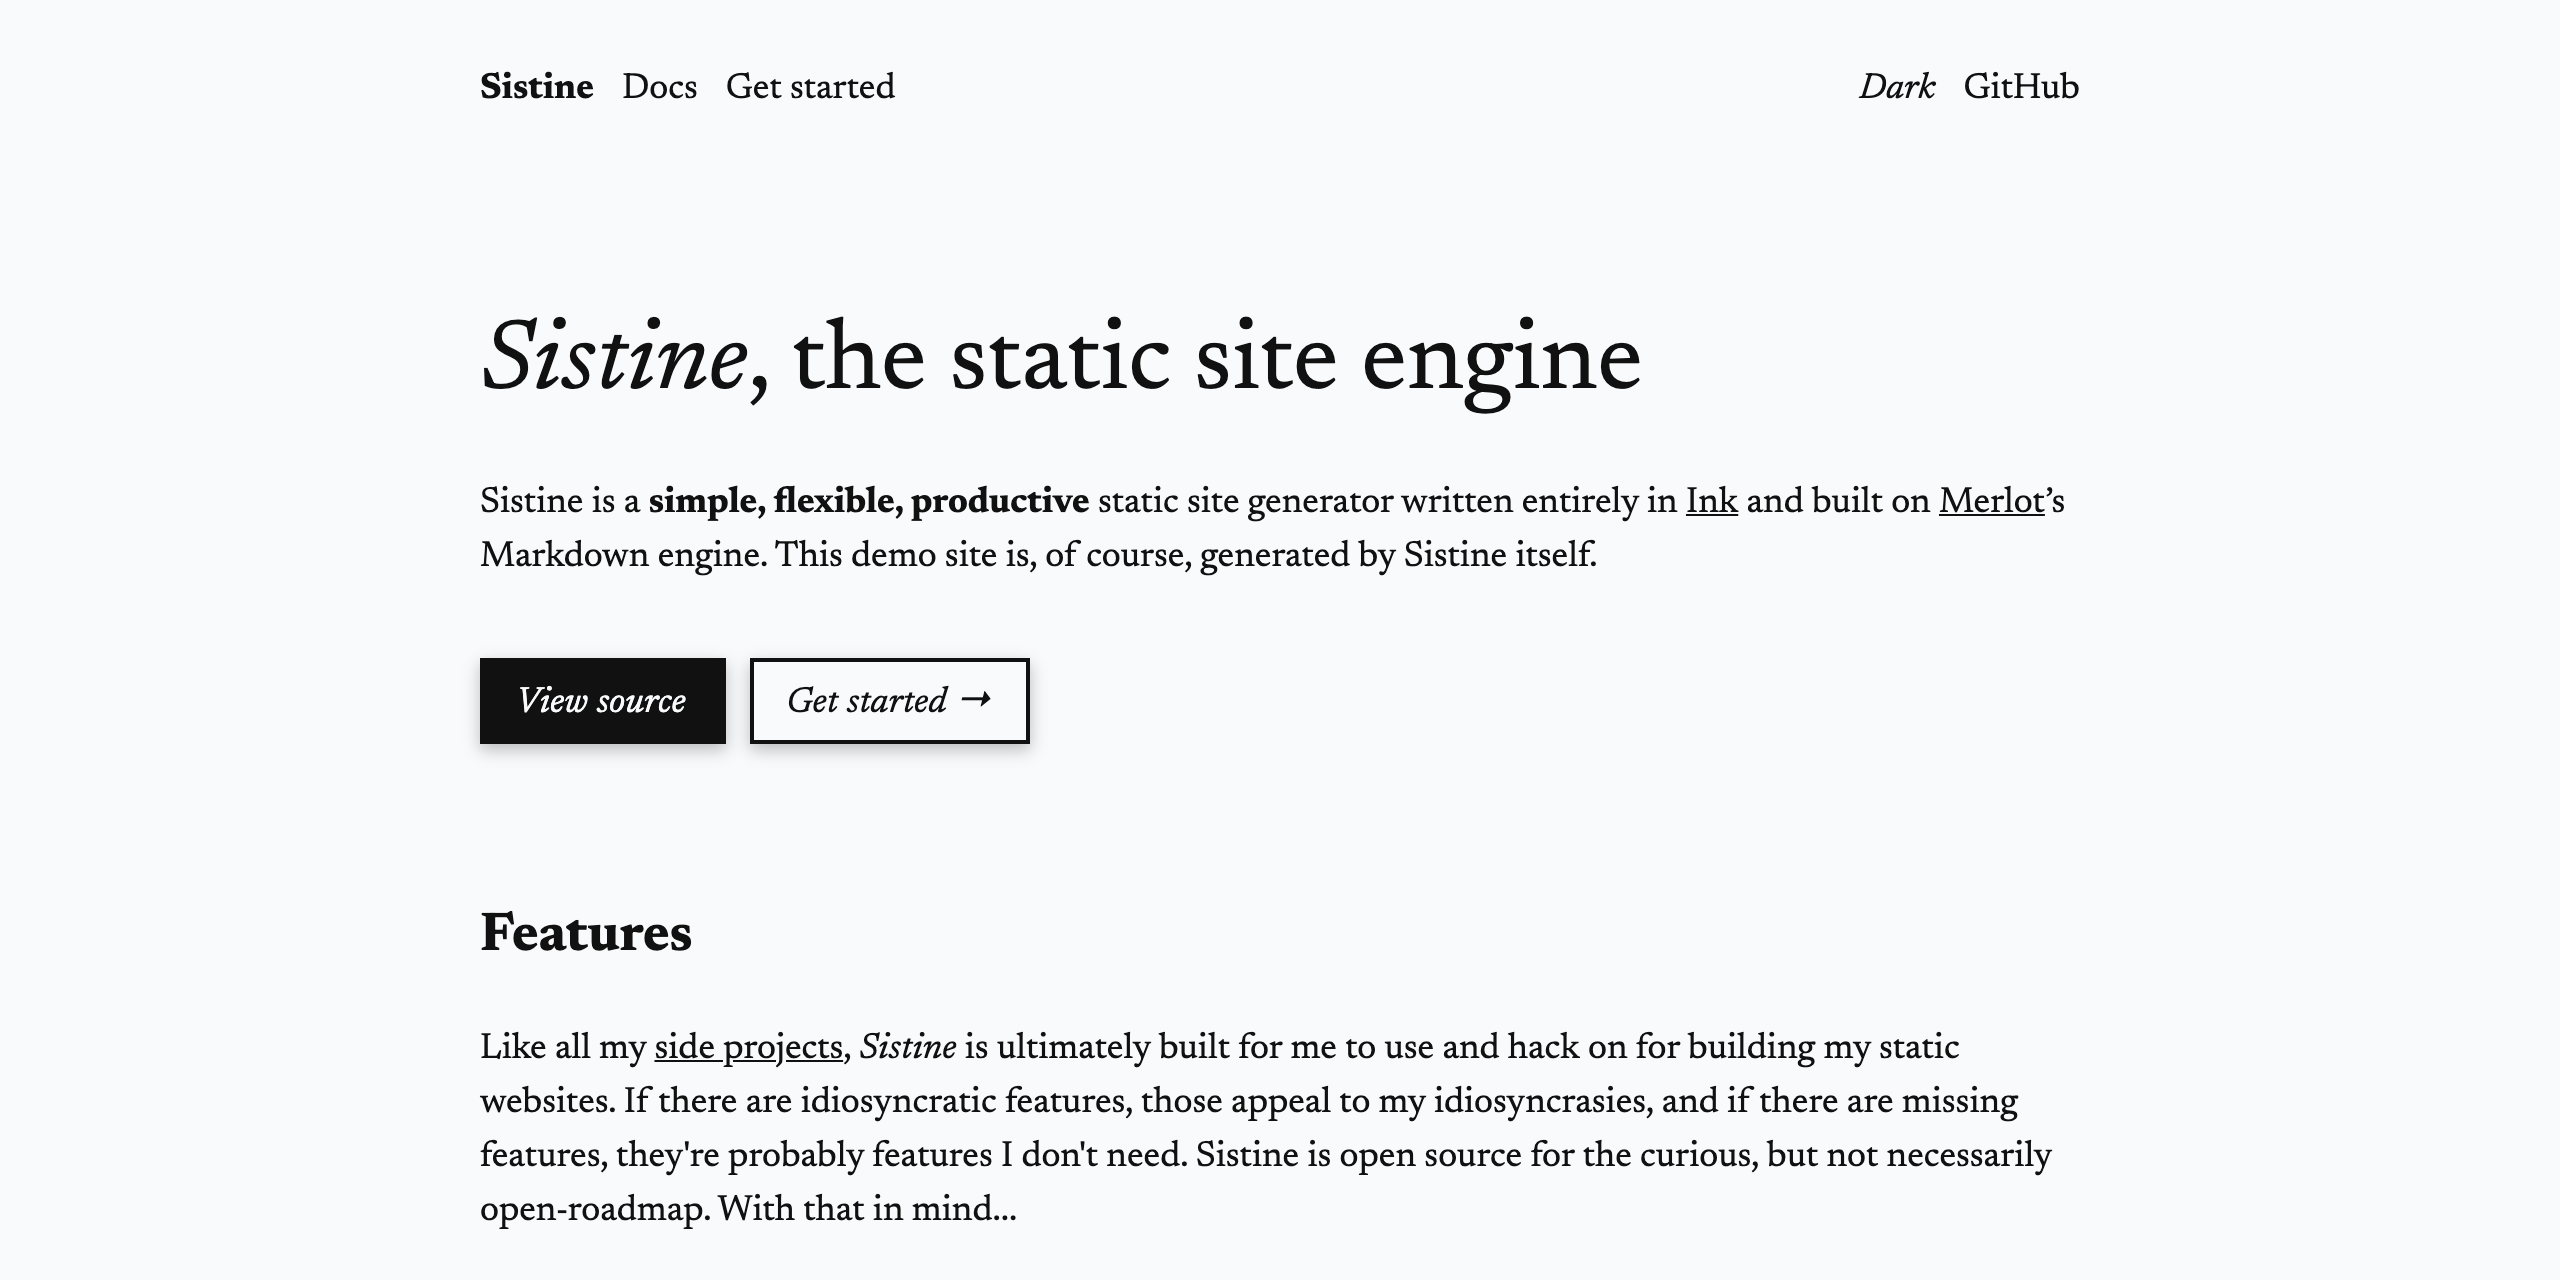Select the Features section heading
Viewport: 2560px width, 1280px height.
tap(586, 934)
